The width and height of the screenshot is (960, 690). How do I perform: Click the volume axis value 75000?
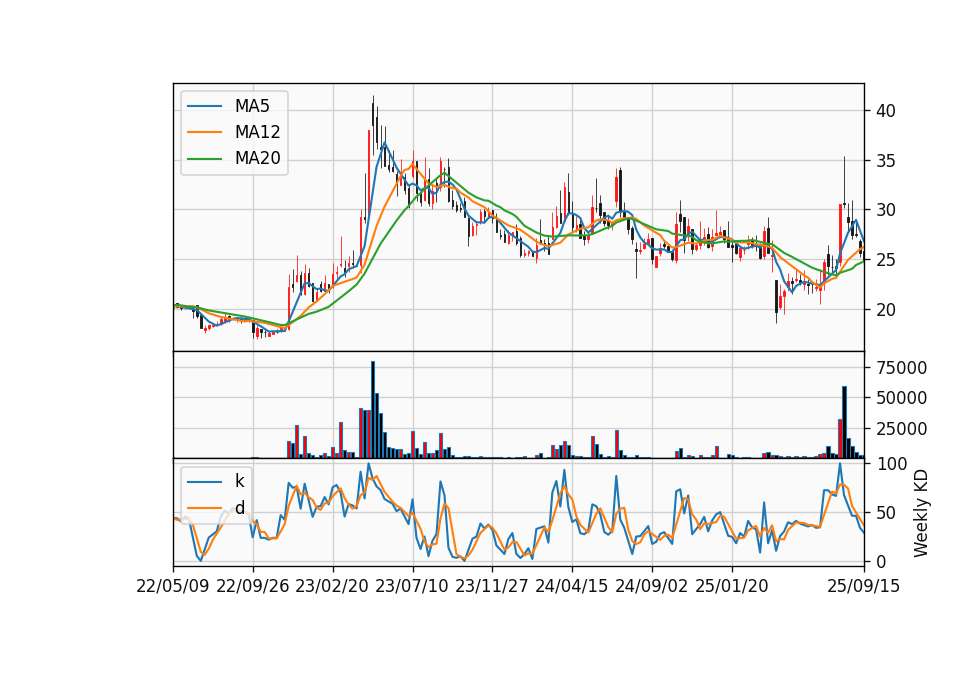pyautogui.click(x=901, y=368)
